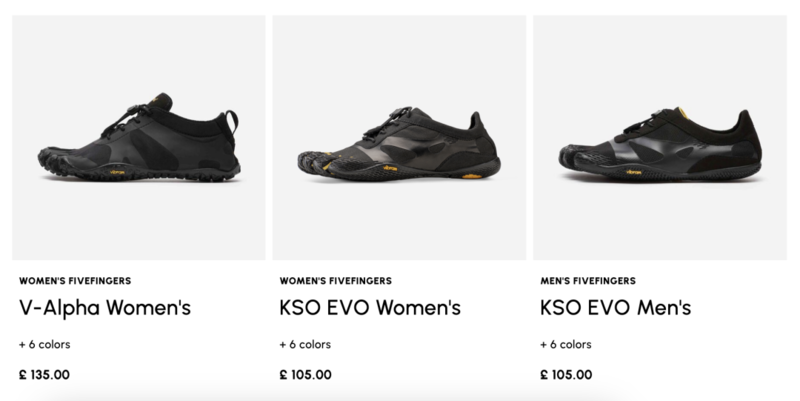800x401 pixels.
Task: Open the KSO EVO Women's shoe image
Action: pyautogui.click(x=399, y=138)
